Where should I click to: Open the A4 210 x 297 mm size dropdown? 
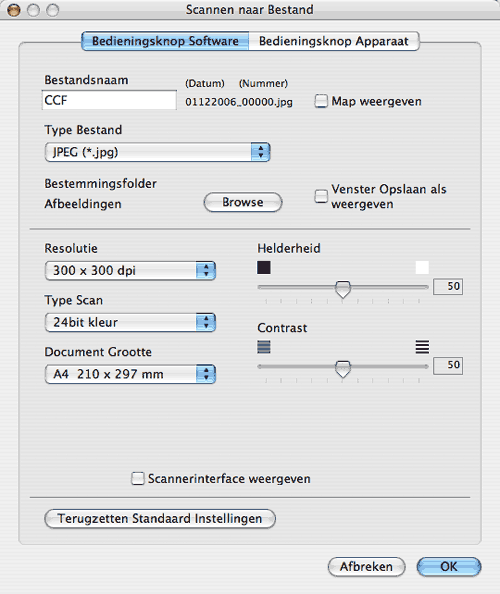point(130,374)
